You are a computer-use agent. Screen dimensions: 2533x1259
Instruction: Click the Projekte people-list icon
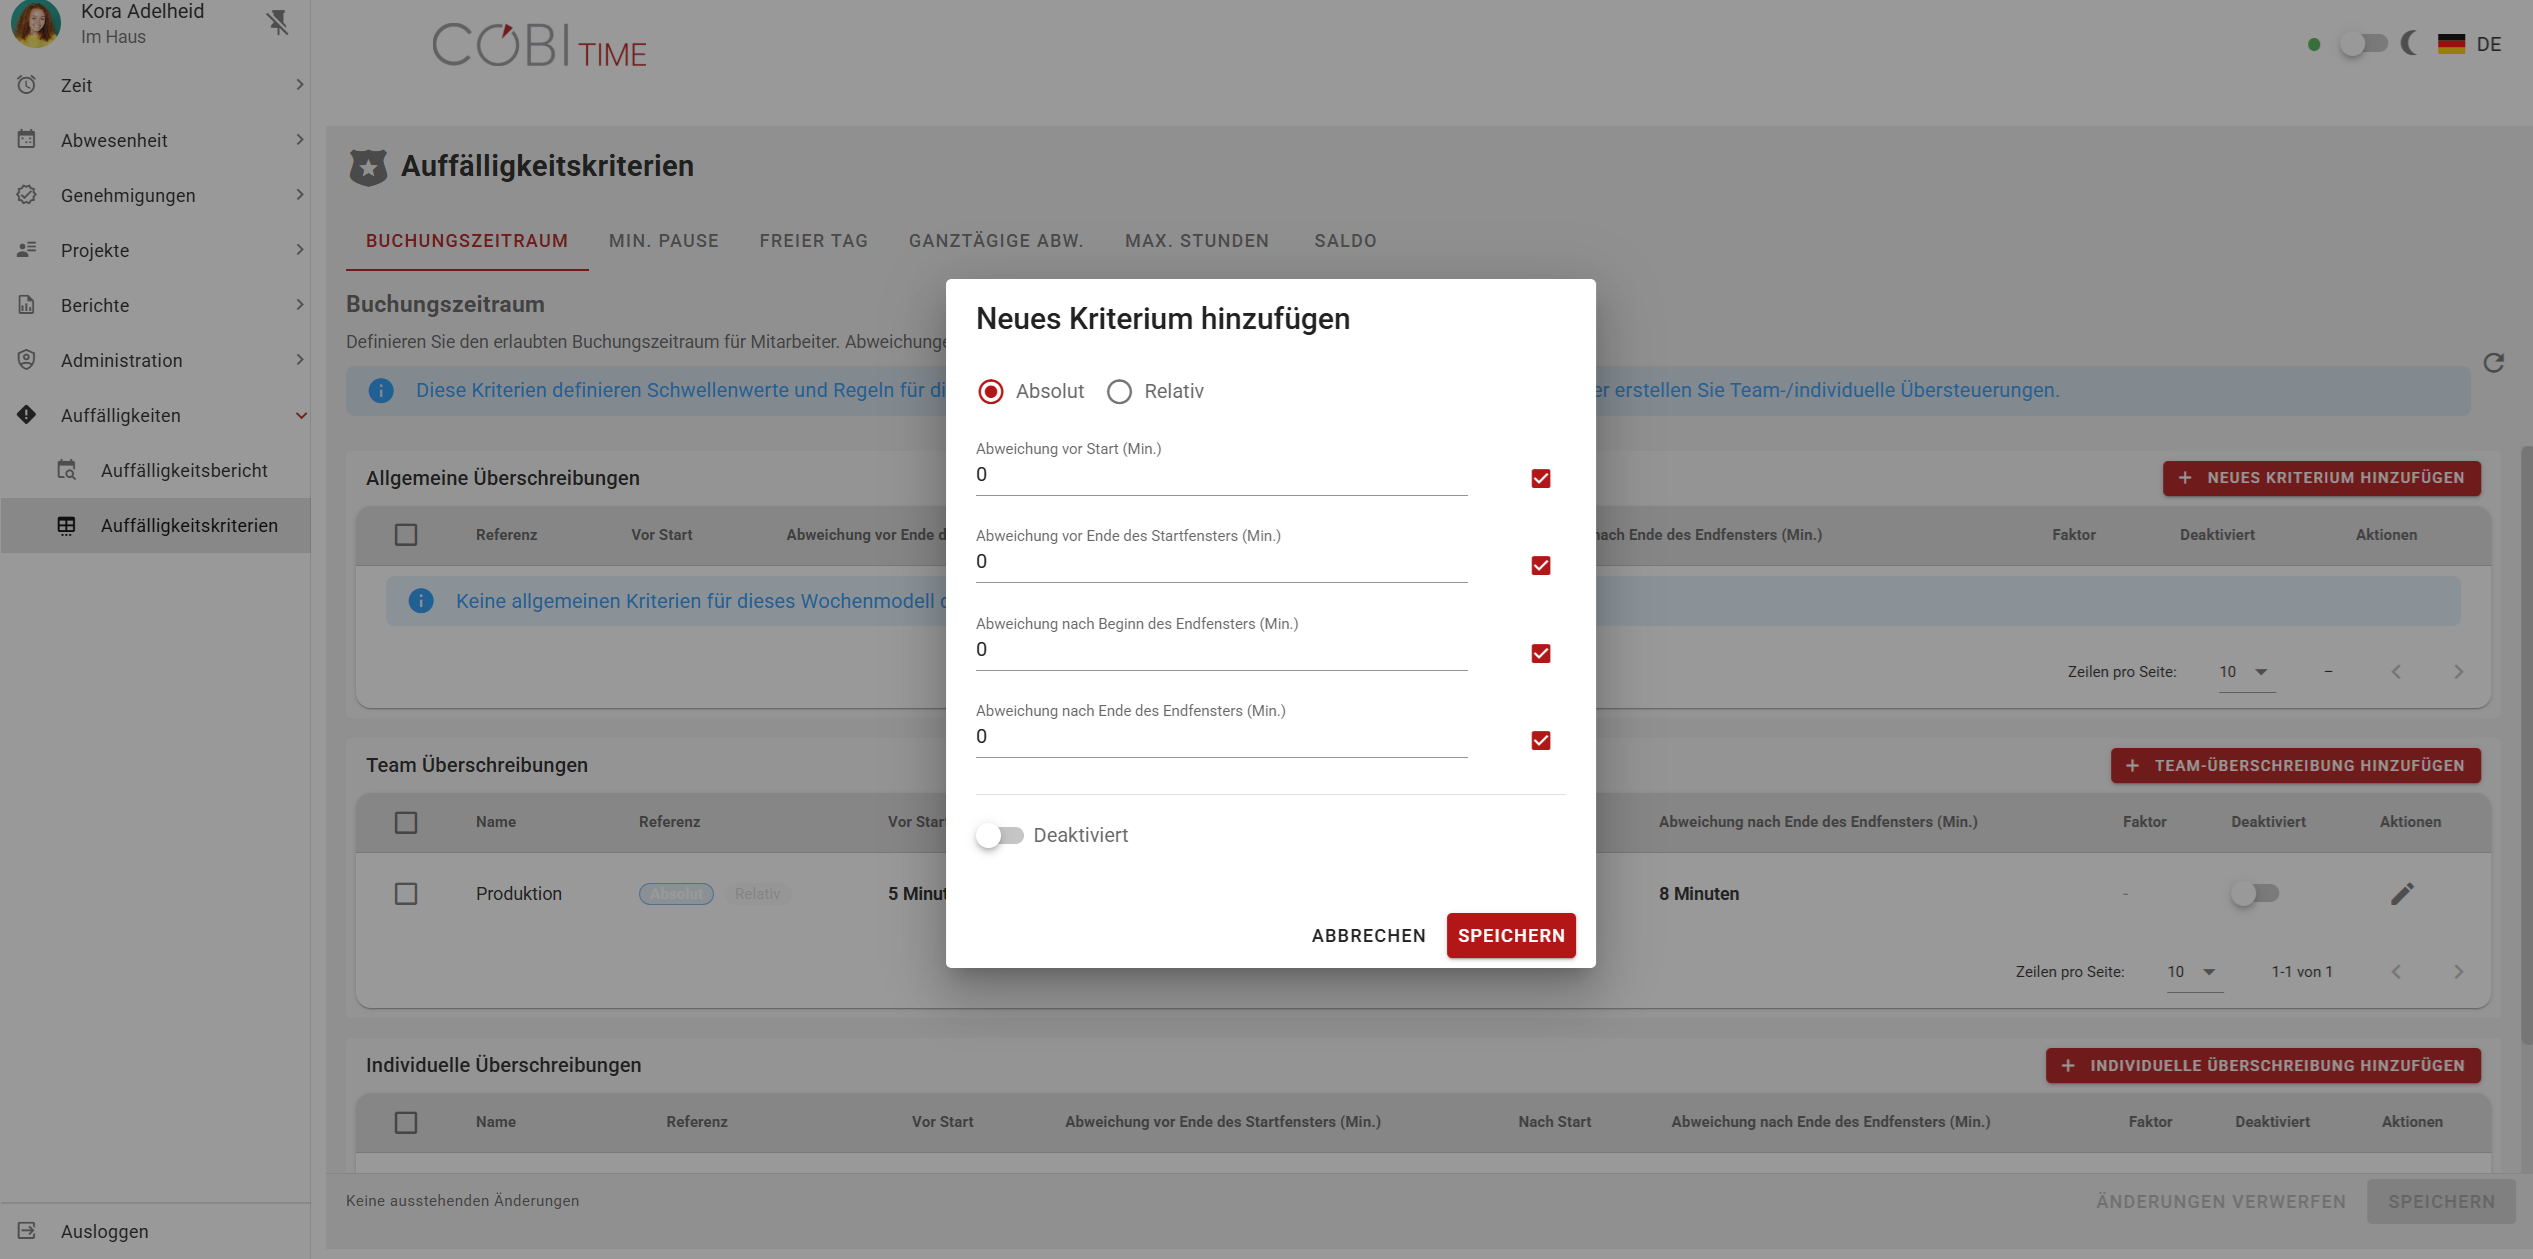point(27,250)
